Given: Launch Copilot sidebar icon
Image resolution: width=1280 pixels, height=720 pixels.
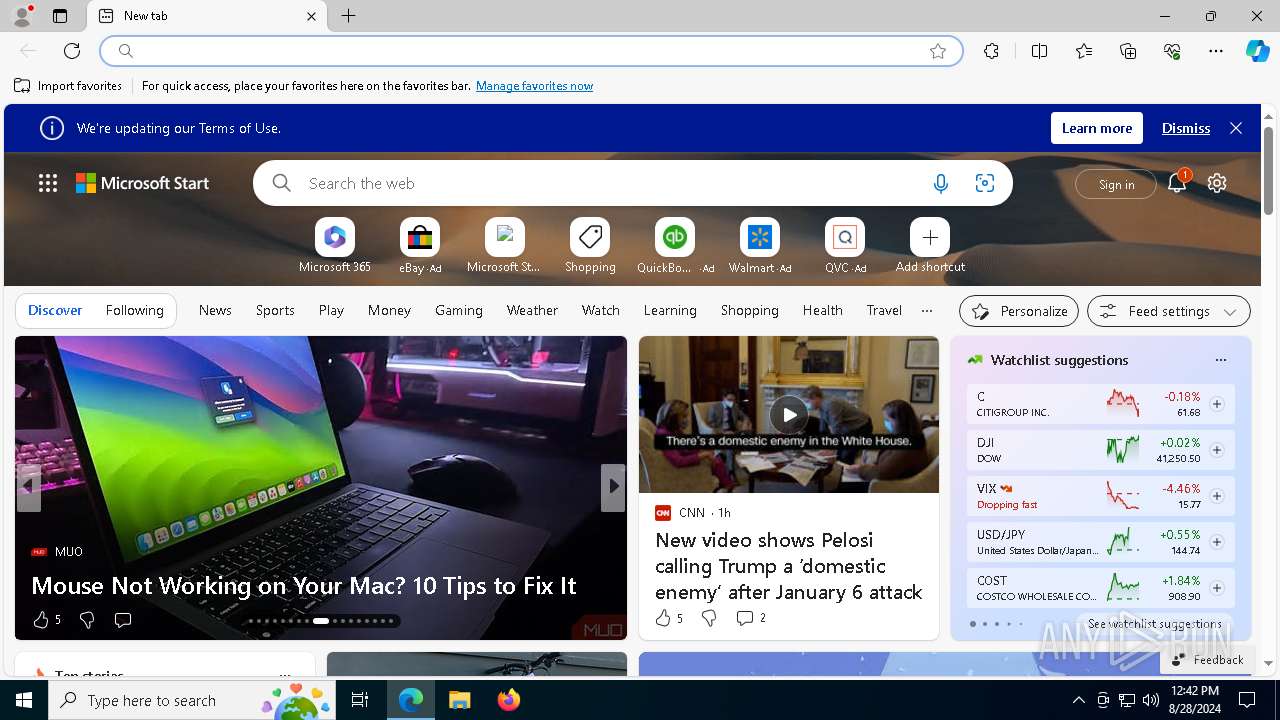Looking at the screenshot, I should click(1258, 51).
